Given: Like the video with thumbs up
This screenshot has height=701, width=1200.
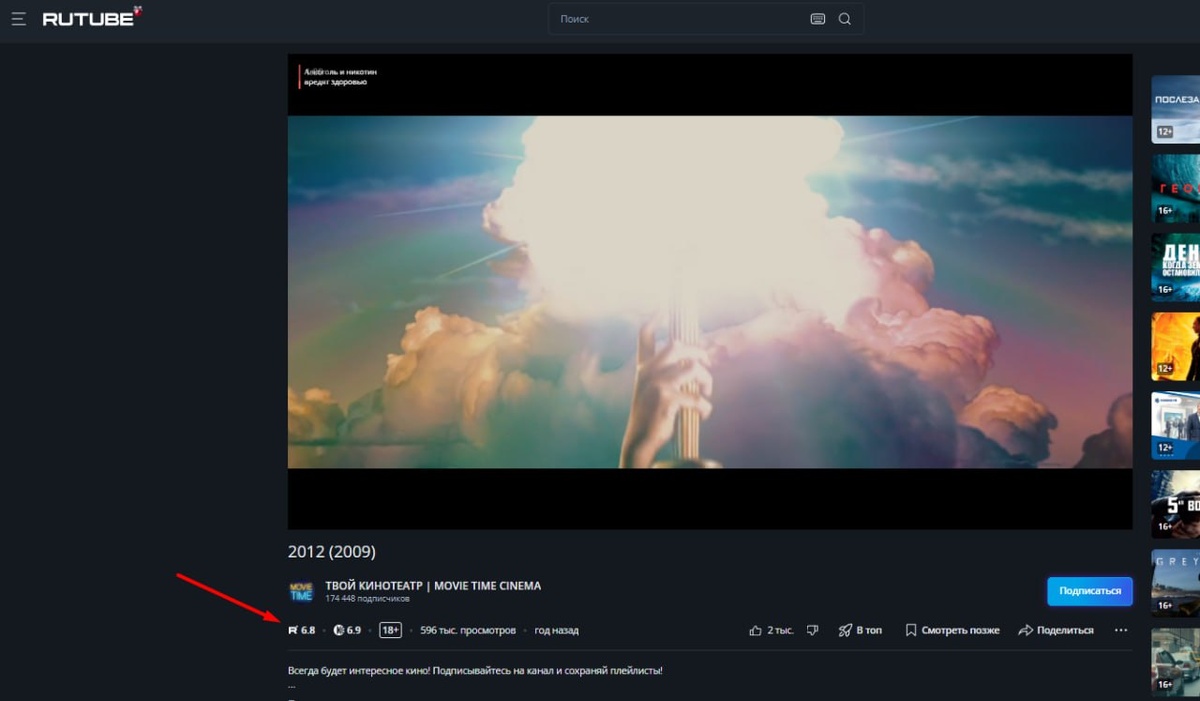Looking at the screenshot, I should [771, 630].
